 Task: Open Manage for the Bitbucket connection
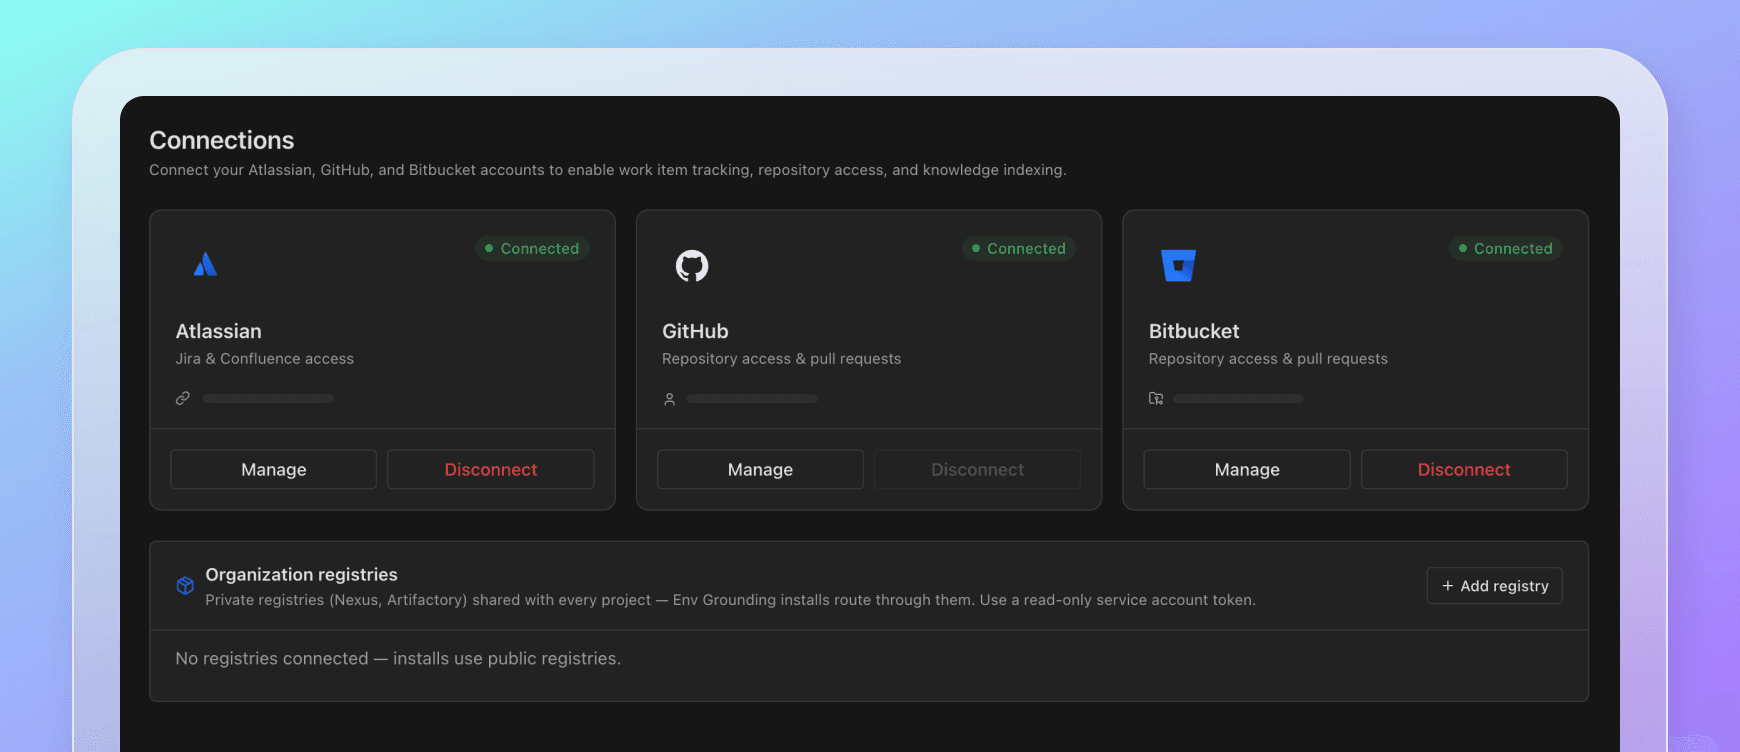1247,469
